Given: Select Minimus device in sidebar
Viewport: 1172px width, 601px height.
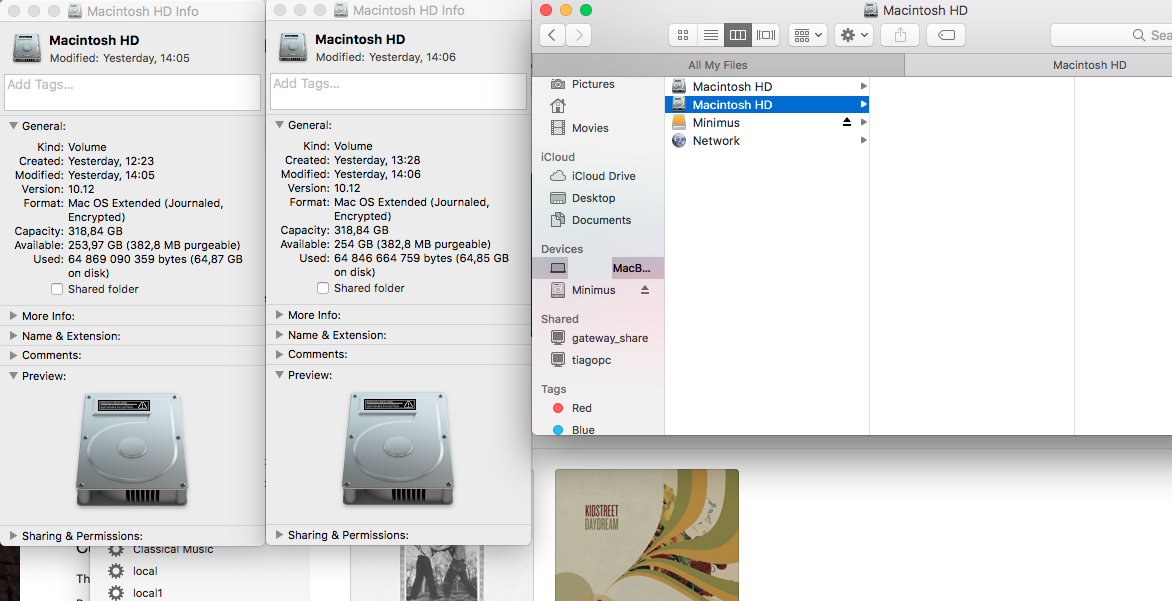Looking at the screenshot, I should (x=593, y=290).
